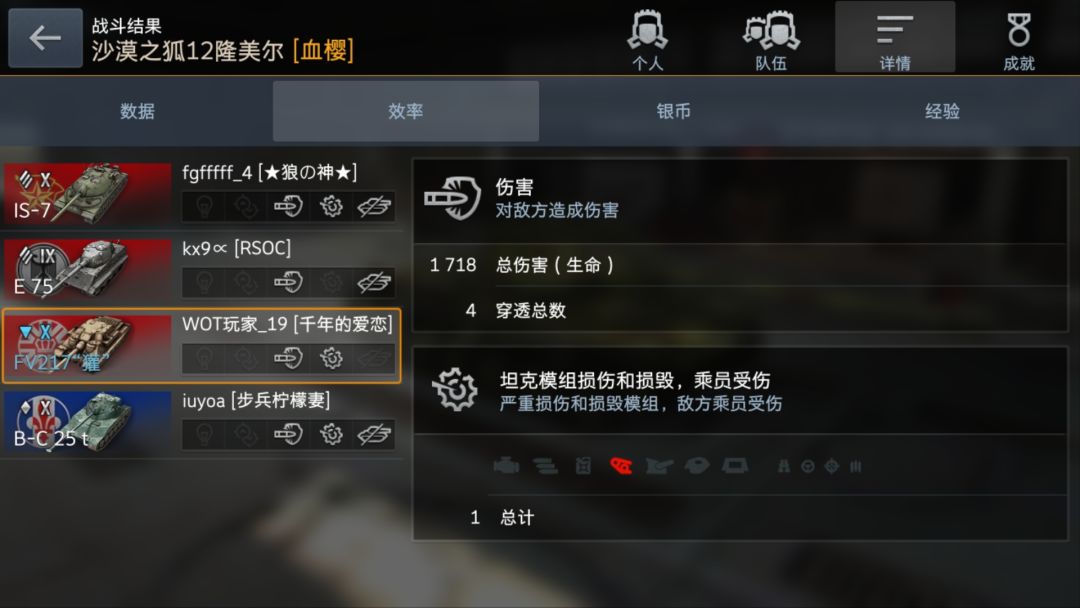Click the module gear icon in IS-7 row
This screenshot has width=1080, height=608.
(x=331, y=206)
